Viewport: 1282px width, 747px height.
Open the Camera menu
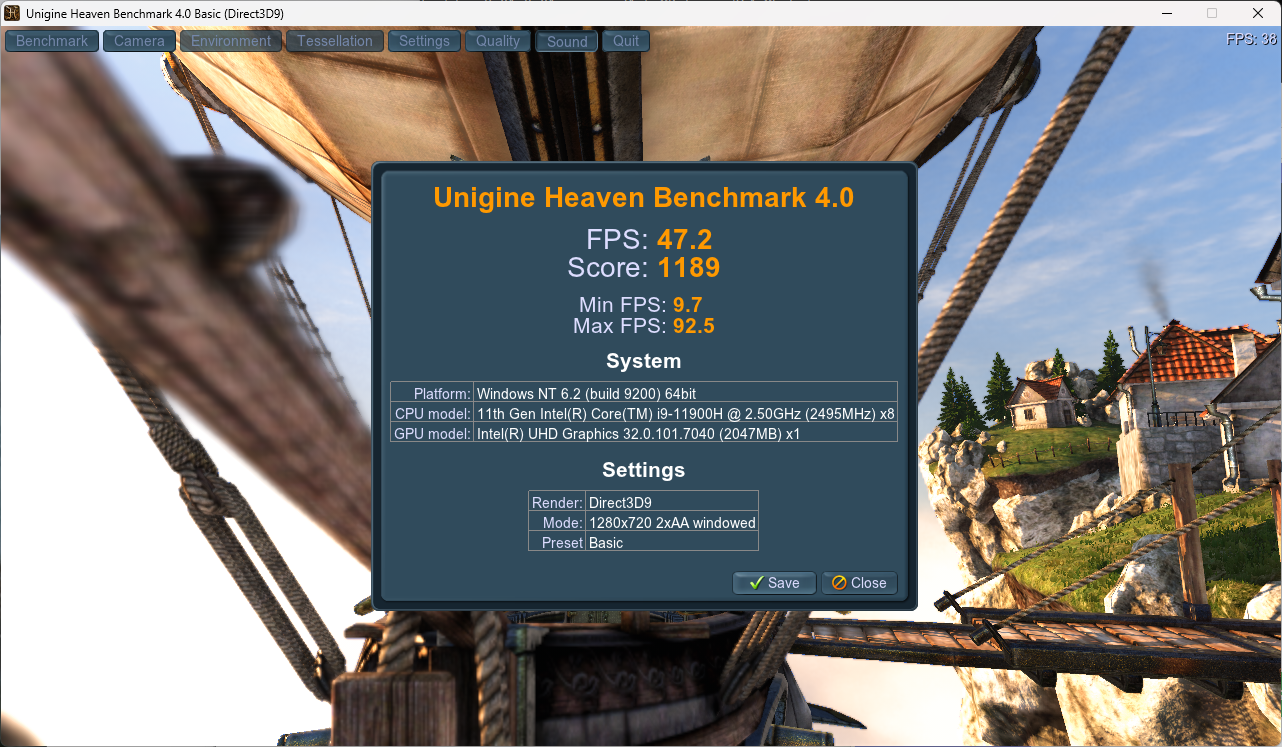click(139, 41)
